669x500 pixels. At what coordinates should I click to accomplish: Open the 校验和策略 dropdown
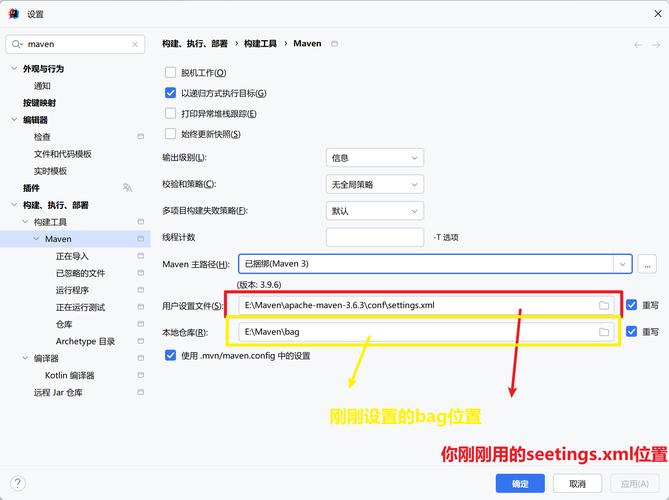[x=375, y=184]
